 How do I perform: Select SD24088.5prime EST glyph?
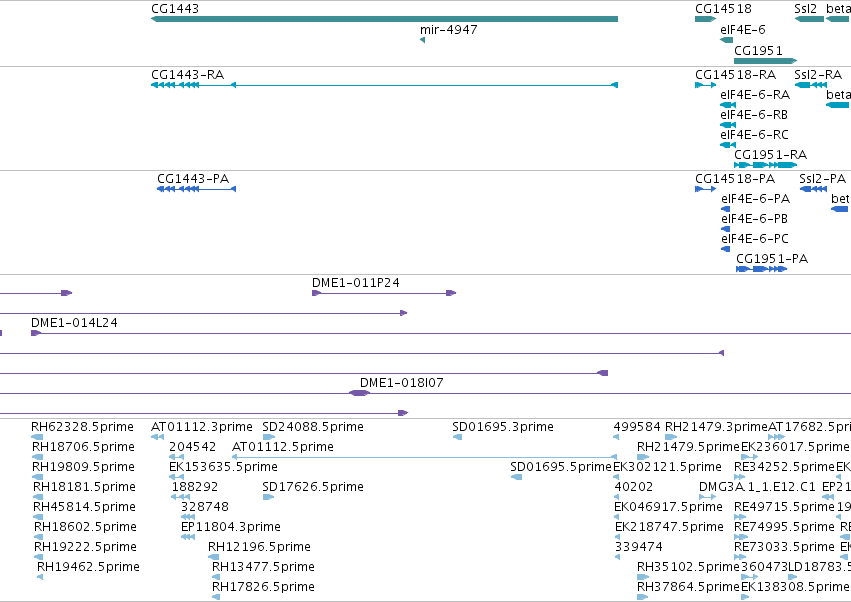click(269, 437)
